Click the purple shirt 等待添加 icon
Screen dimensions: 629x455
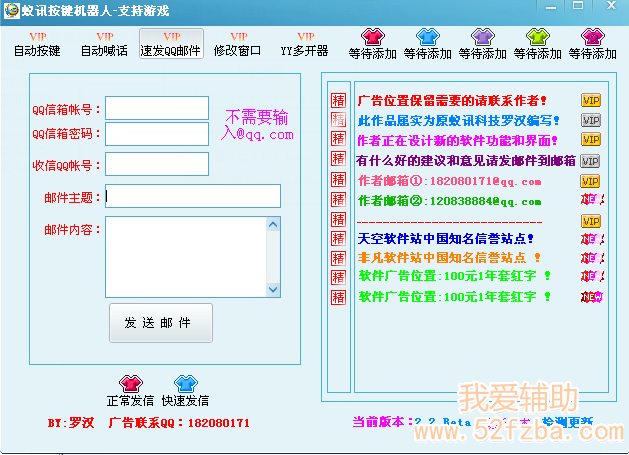[483, 37]
